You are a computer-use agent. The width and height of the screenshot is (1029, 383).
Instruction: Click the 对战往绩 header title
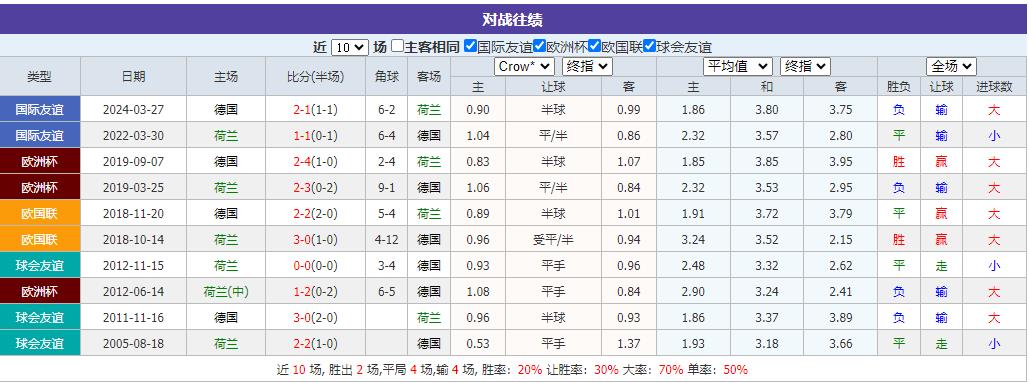(x=513, y=20)
